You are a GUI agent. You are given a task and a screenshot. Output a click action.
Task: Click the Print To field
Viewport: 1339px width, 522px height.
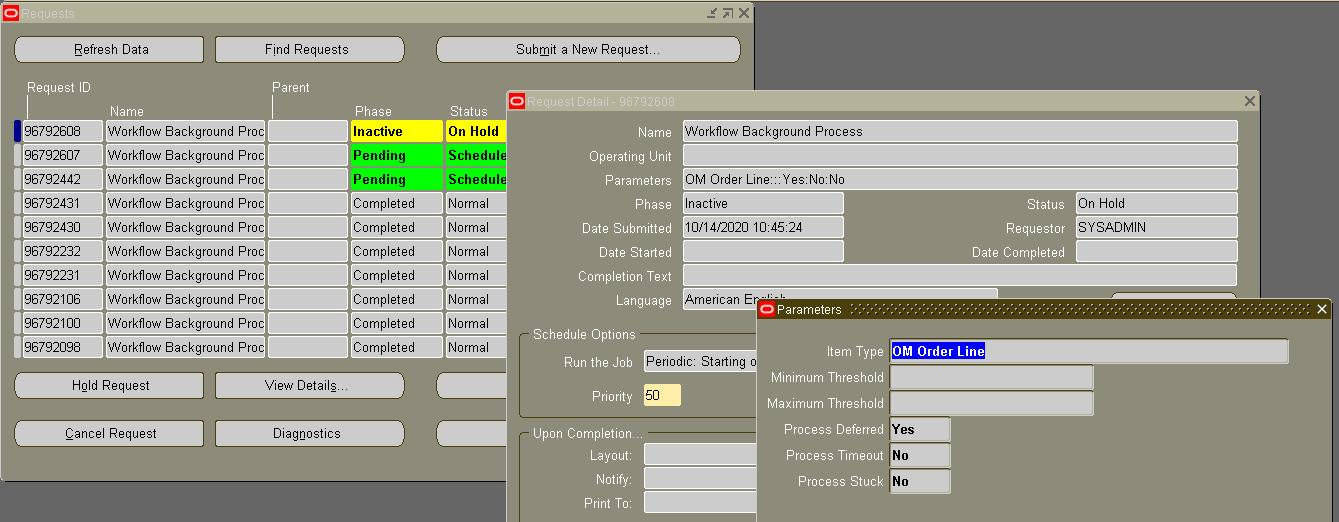click(x=700, y=502)
